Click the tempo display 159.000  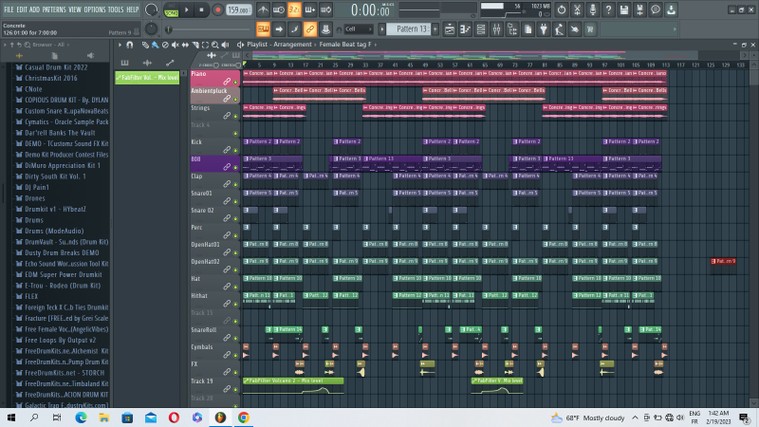click(238, 10)
